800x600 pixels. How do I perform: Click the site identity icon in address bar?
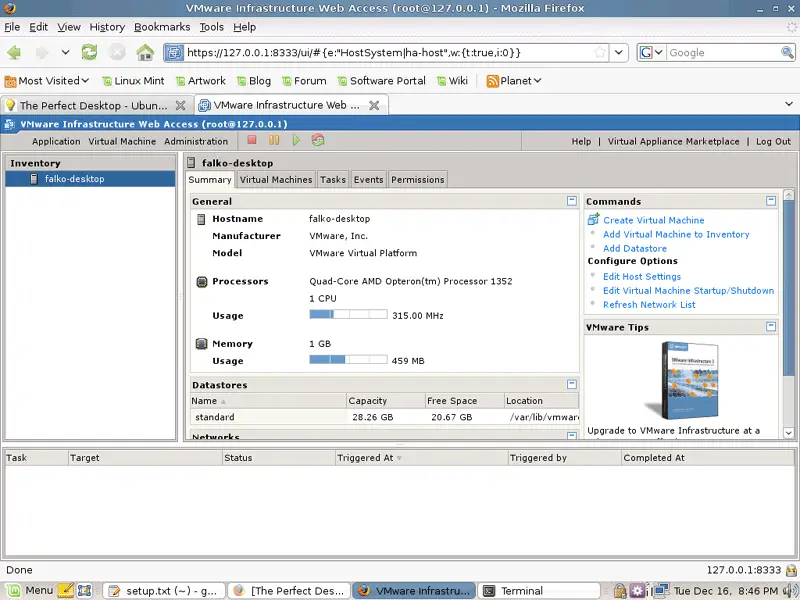(173, 52)
